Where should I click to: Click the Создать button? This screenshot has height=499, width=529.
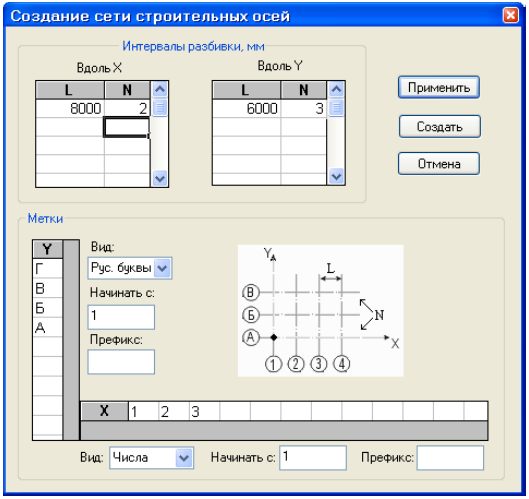tap(439, 127)
